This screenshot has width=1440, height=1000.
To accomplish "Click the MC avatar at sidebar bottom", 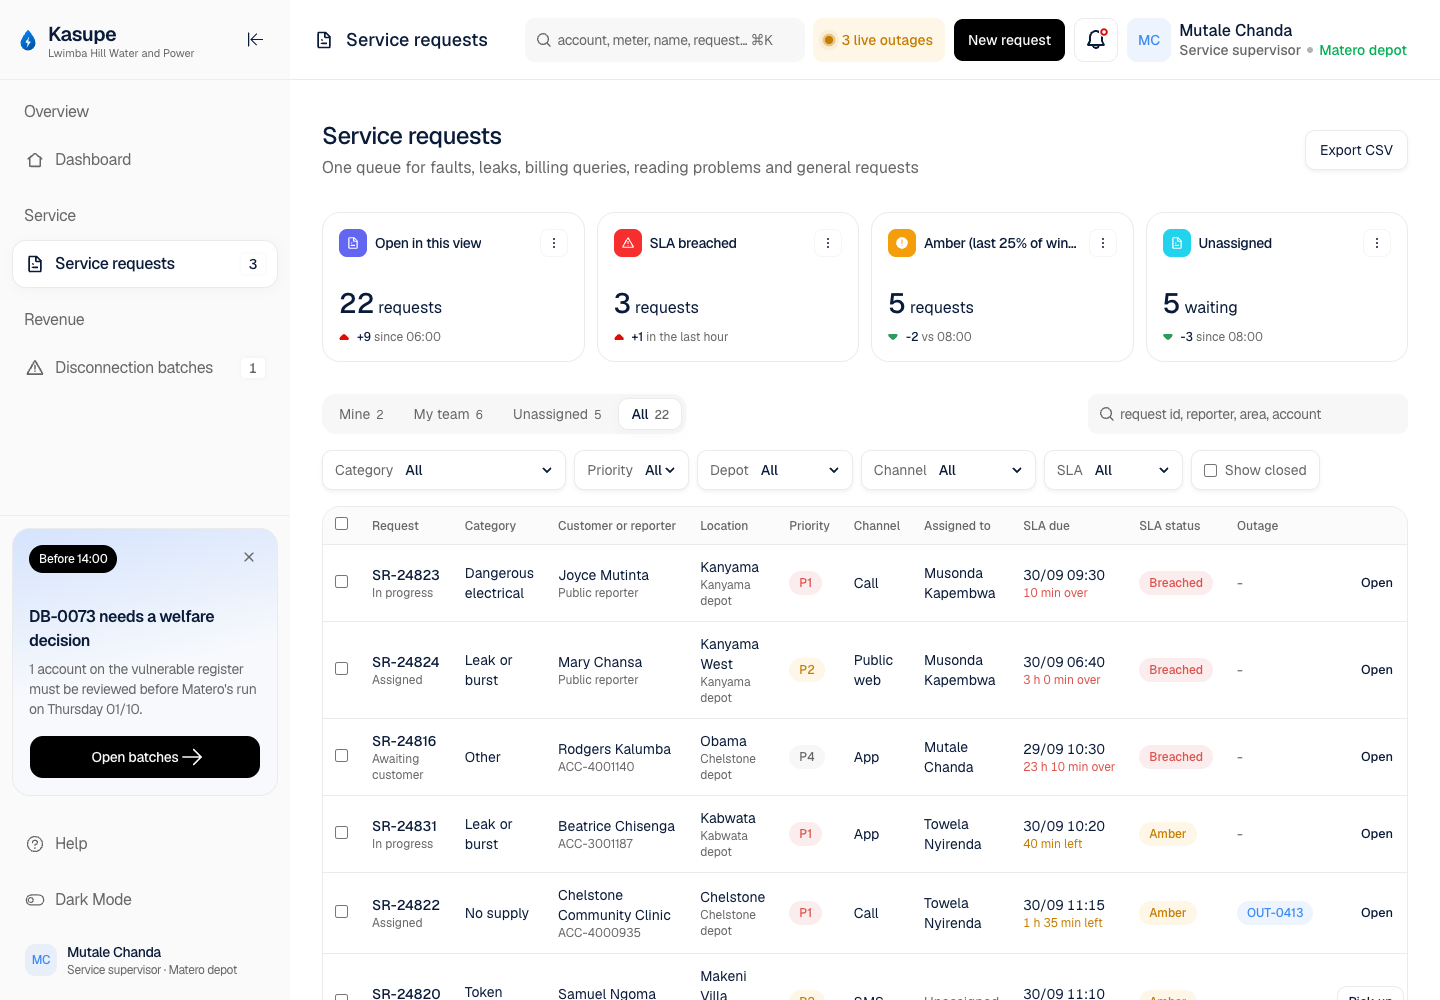I will pyautogui.click(x=41, y=960).
